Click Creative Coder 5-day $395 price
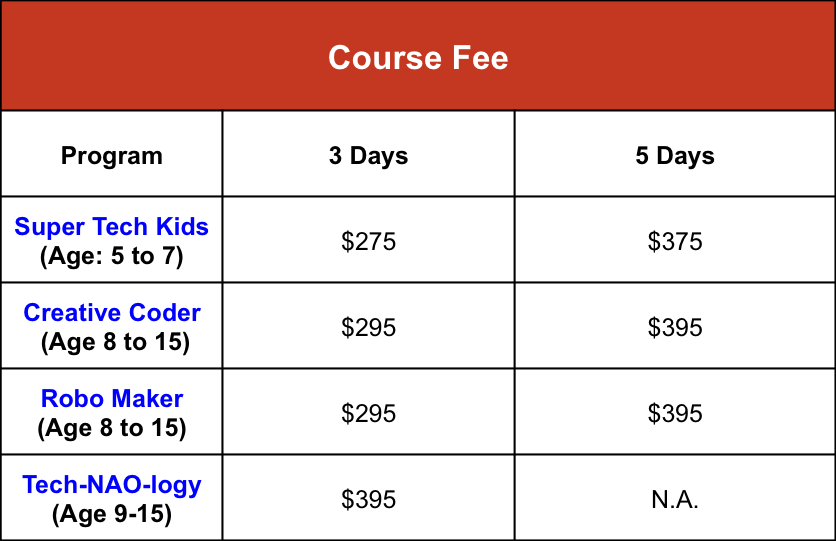This screenshot has width=836, height=541. tap(675, 327)
